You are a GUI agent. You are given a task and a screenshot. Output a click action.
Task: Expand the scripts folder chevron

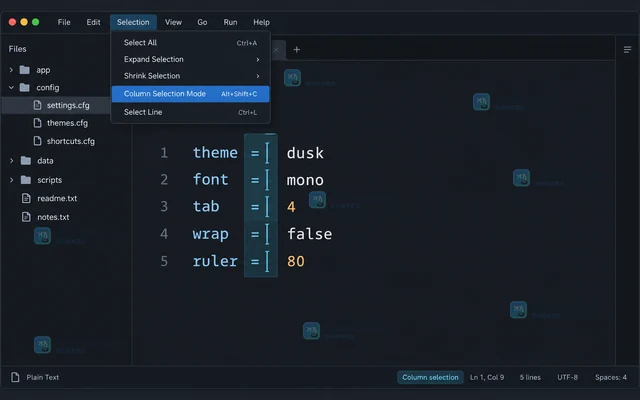coord(11,180)
